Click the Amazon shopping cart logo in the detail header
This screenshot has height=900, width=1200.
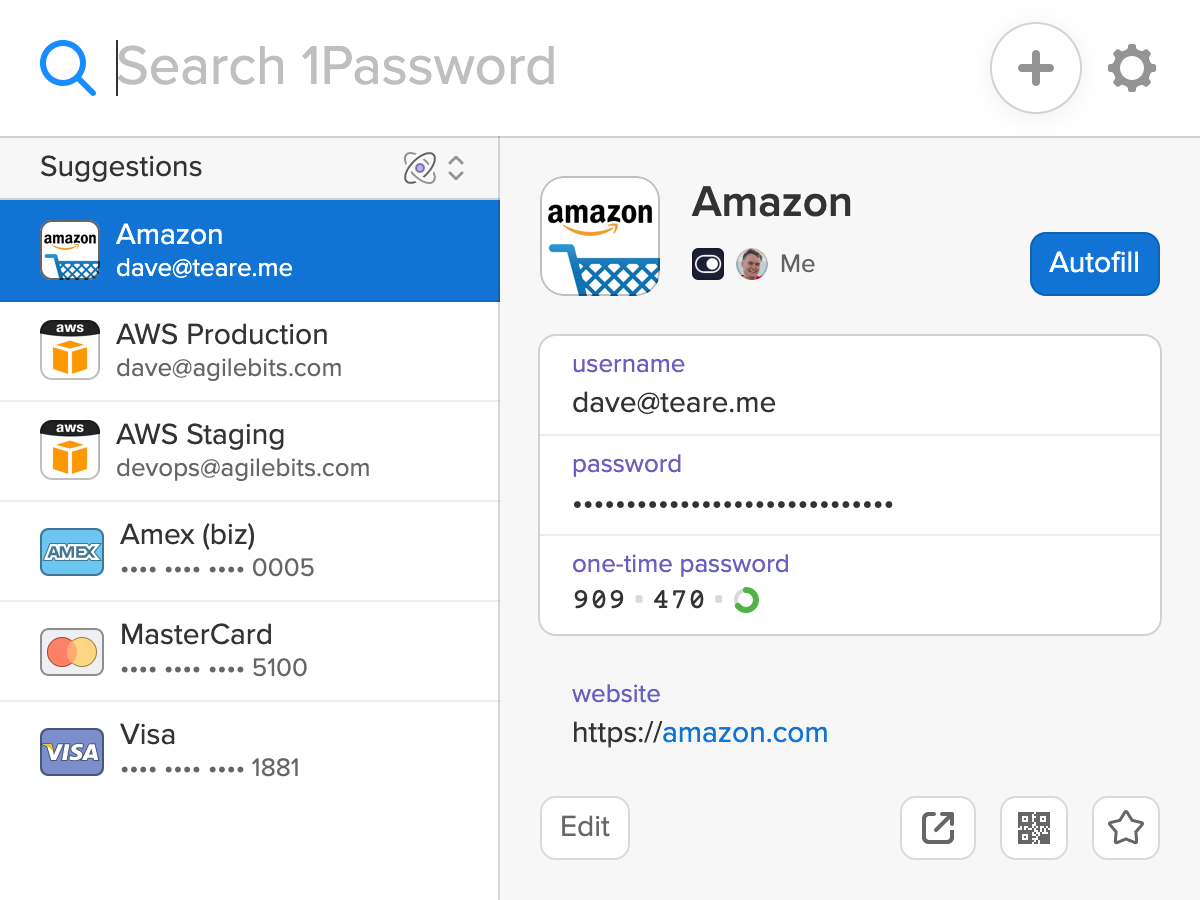(x=600, y=236)
